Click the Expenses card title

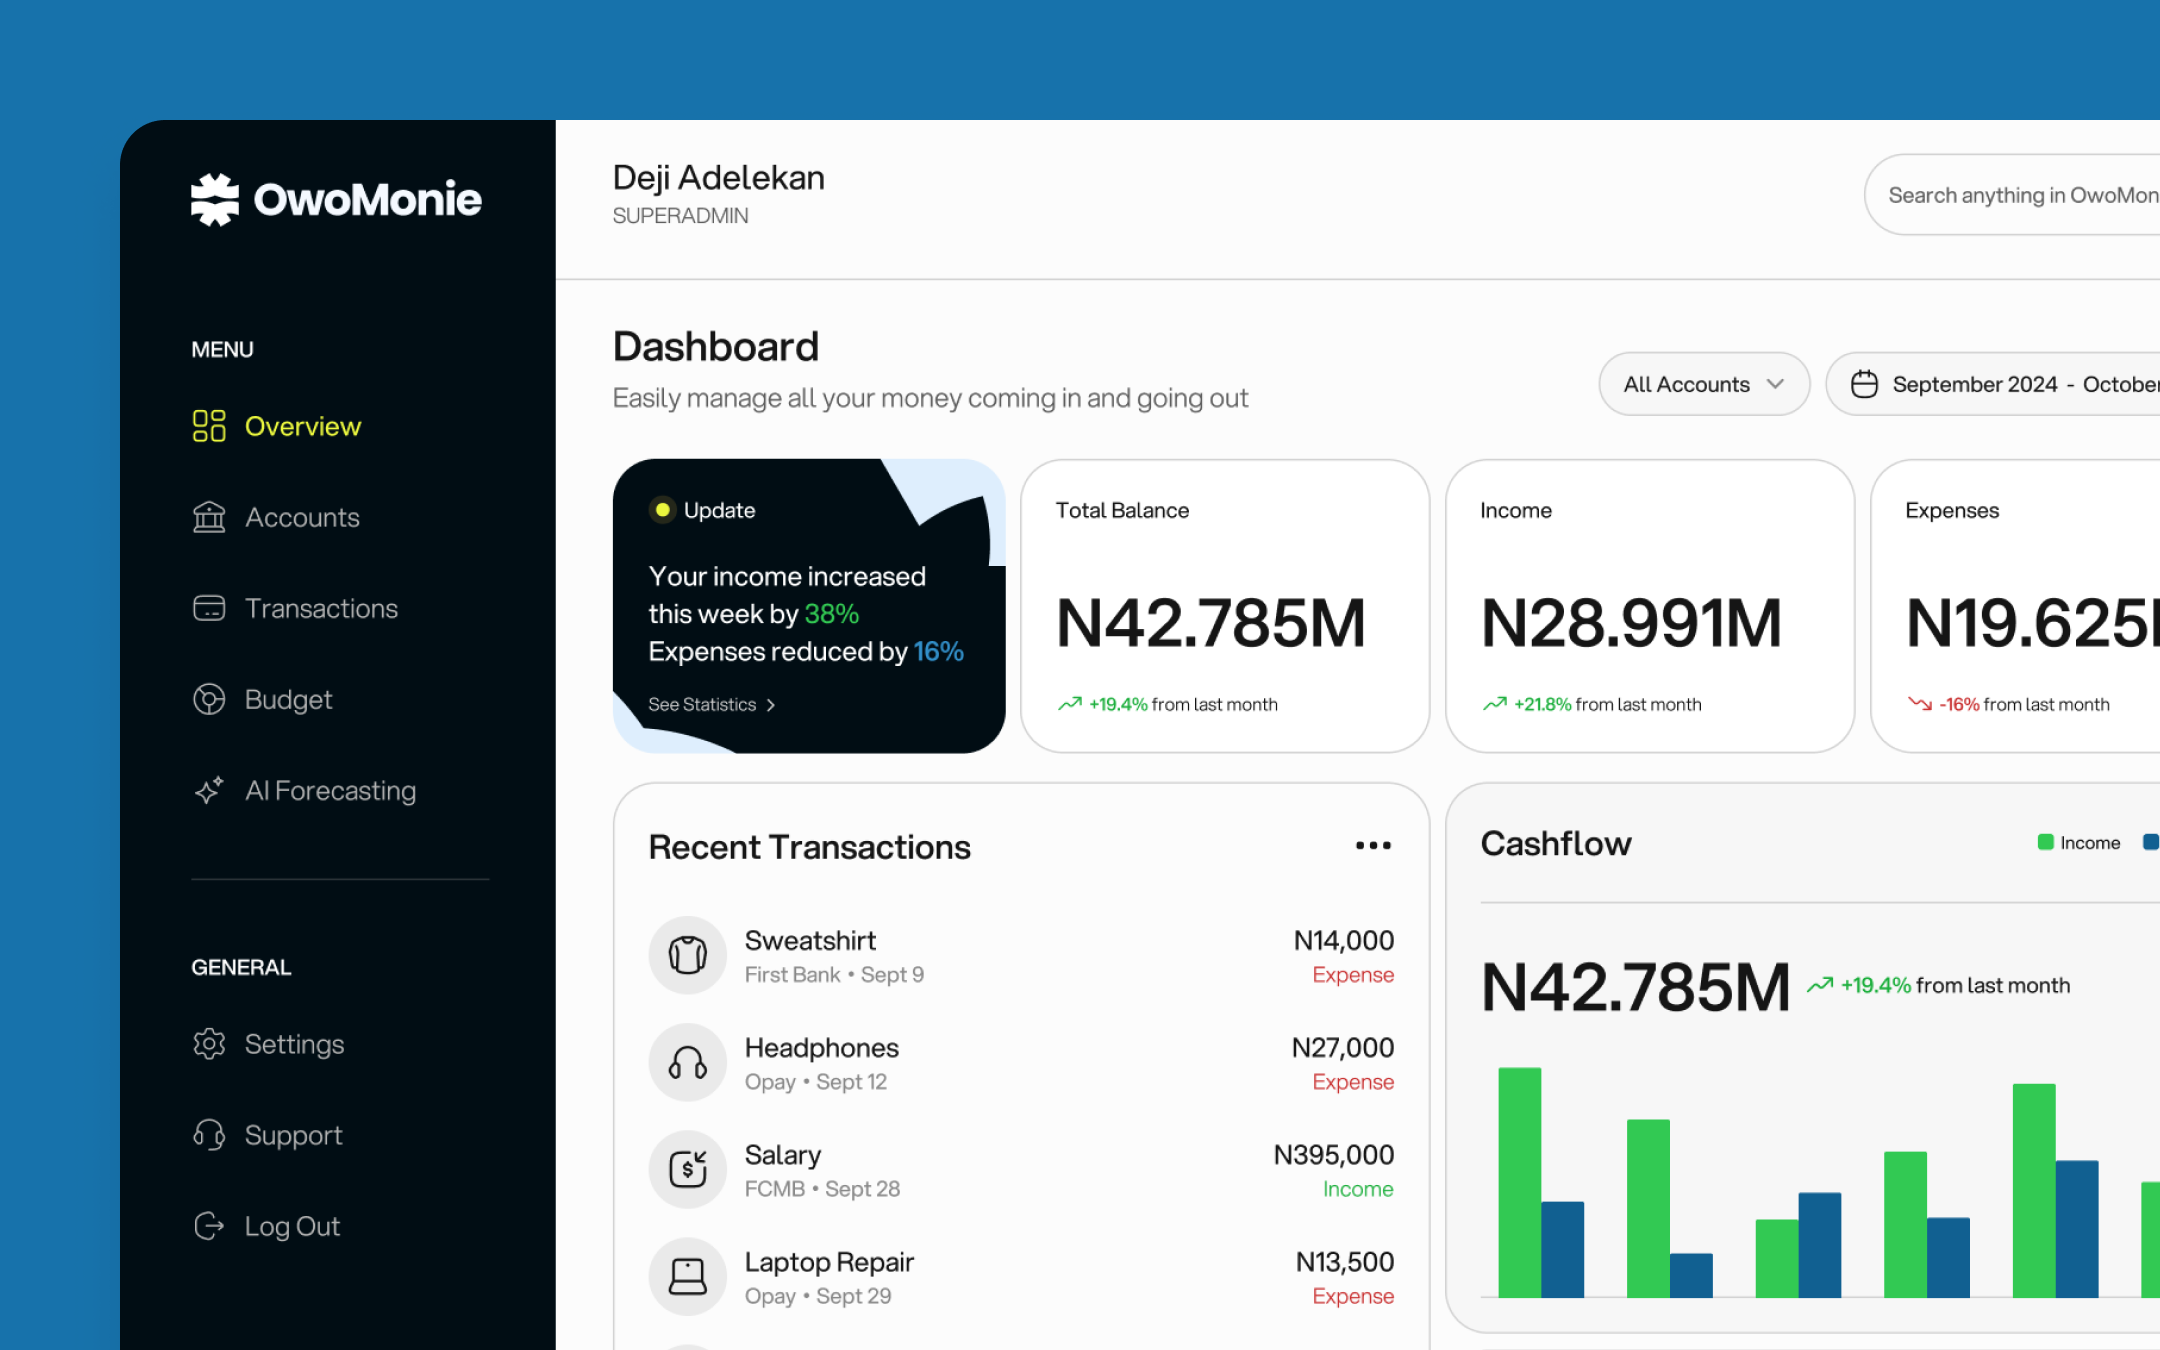click(1952, 510)
